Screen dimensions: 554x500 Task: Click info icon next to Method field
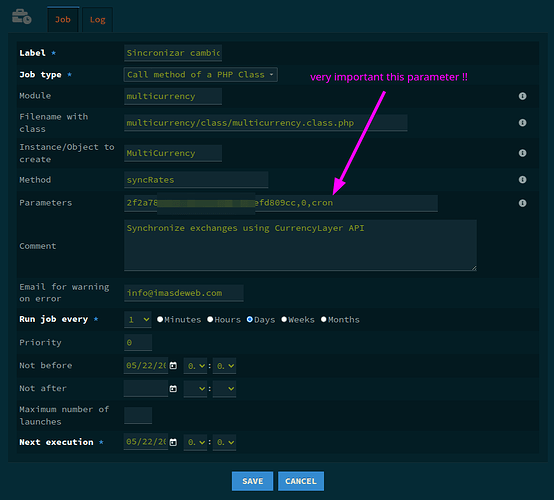[522, 180]
